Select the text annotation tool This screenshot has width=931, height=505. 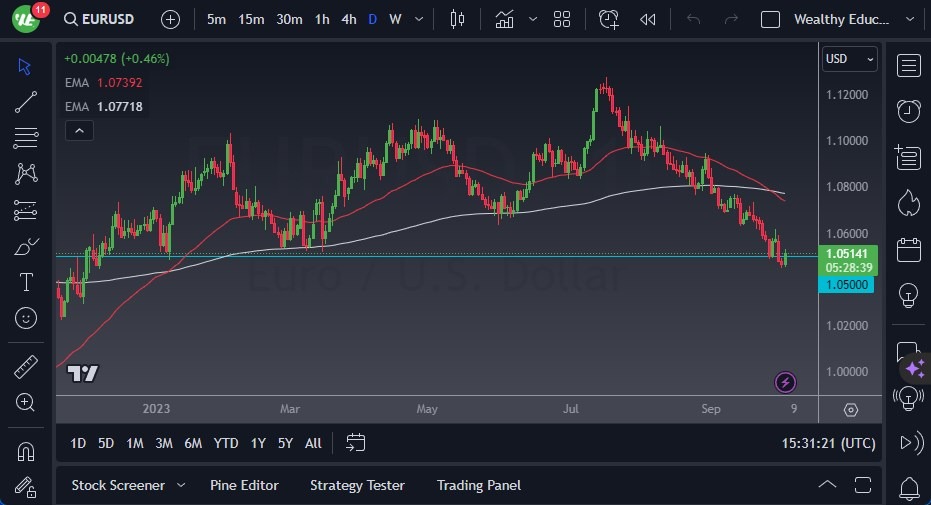pyautogui.click(x=27, y=282)
